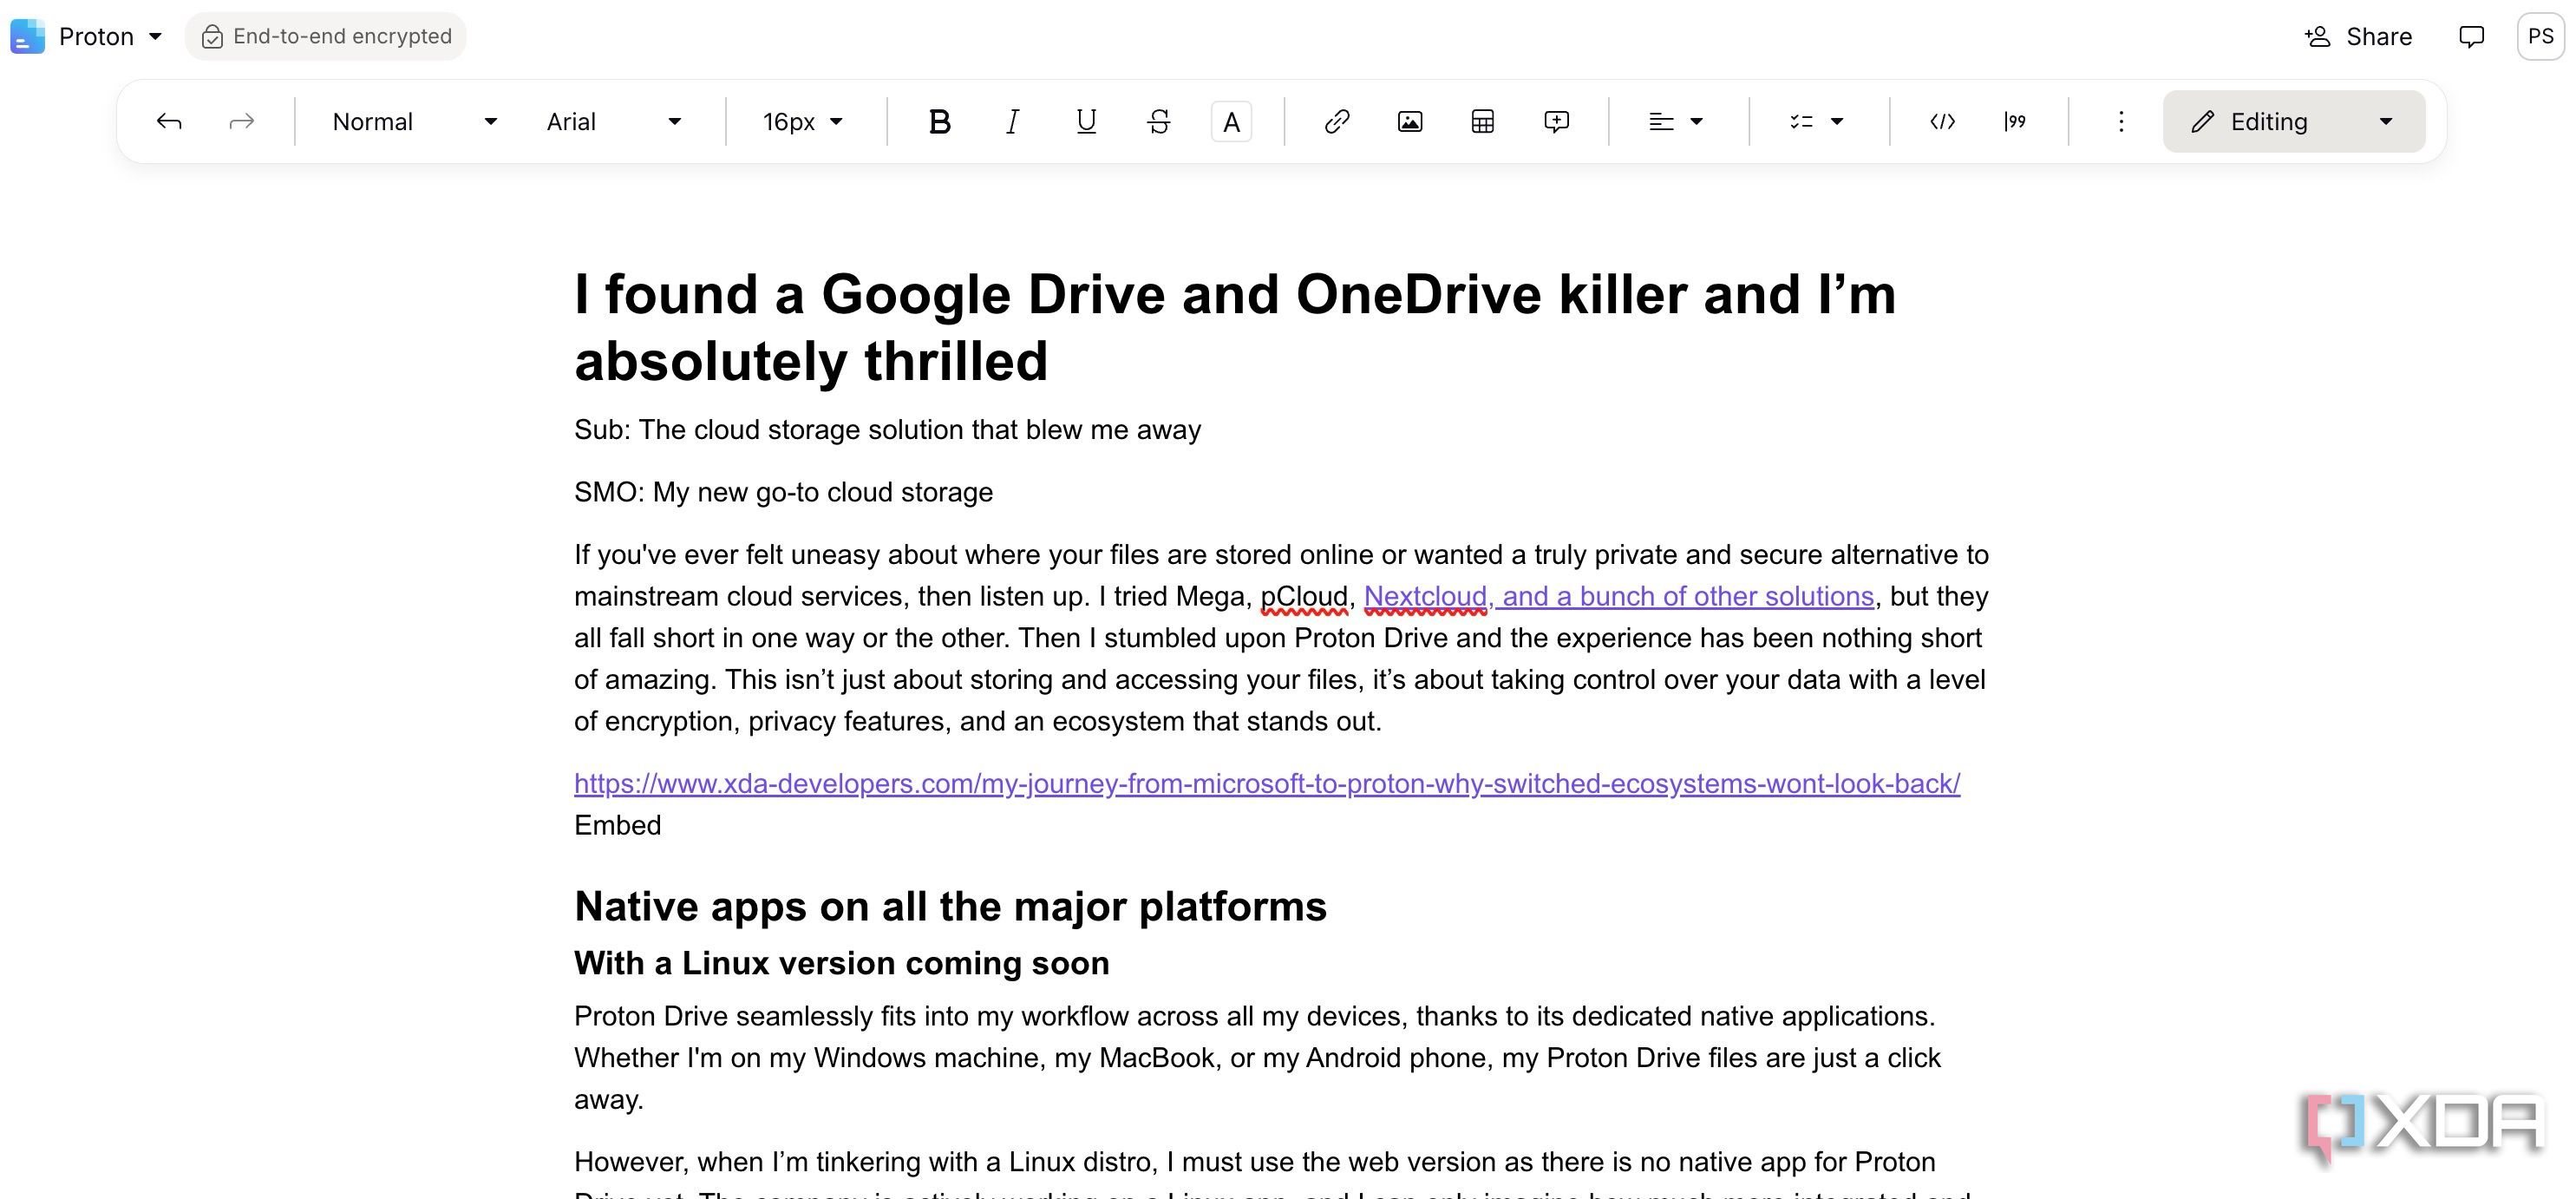Toggle strikethrough formatting
This screenshot has height=1199, width=2576.
pyautogui.click(x=1159, y=122)
